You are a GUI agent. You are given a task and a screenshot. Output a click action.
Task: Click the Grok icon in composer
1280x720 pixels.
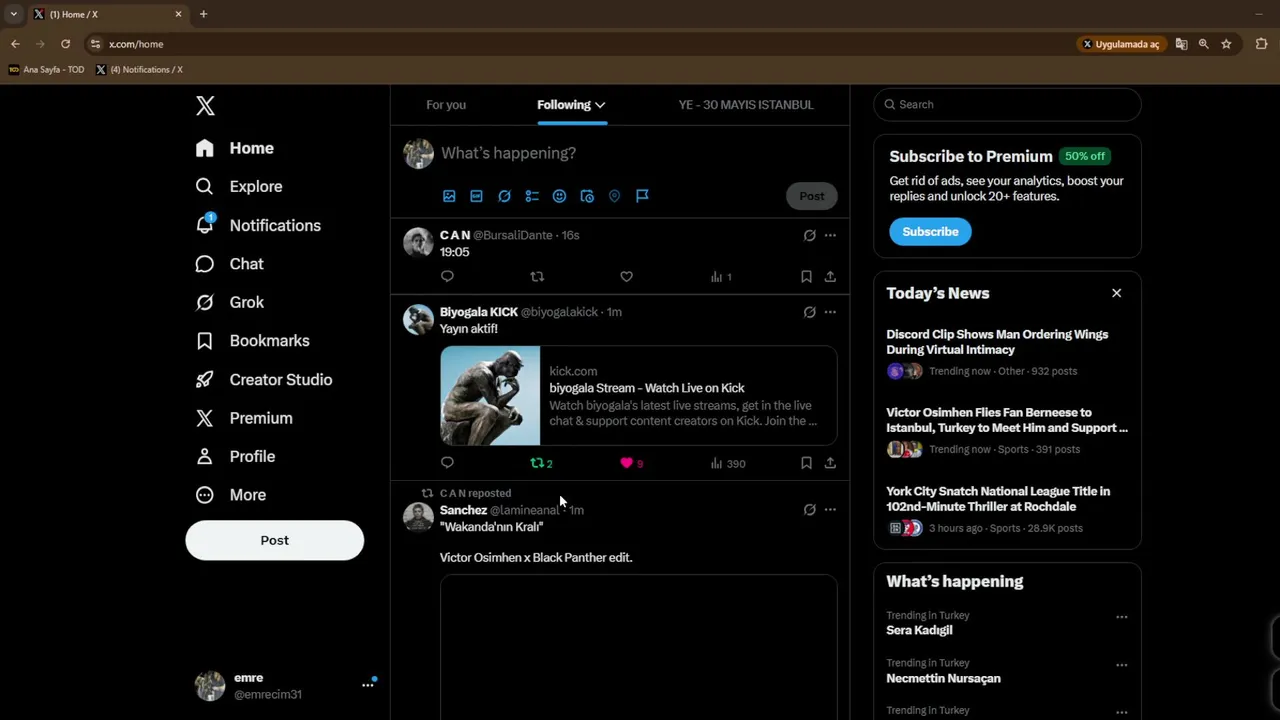point(504,196)
